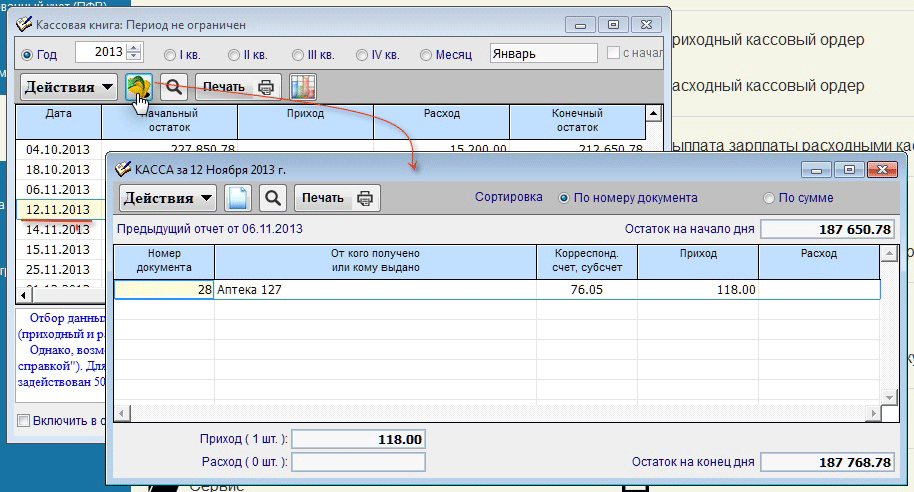Click scroll up arrow of Кассовая книга table
914x492 pixels.
click(x=654, y=114)
